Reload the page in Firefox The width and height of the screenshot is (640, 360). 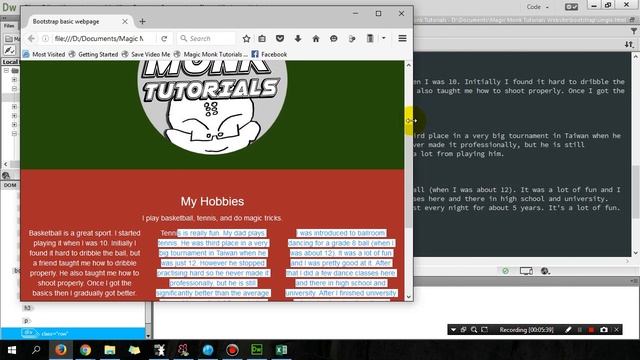coord(164,38)
